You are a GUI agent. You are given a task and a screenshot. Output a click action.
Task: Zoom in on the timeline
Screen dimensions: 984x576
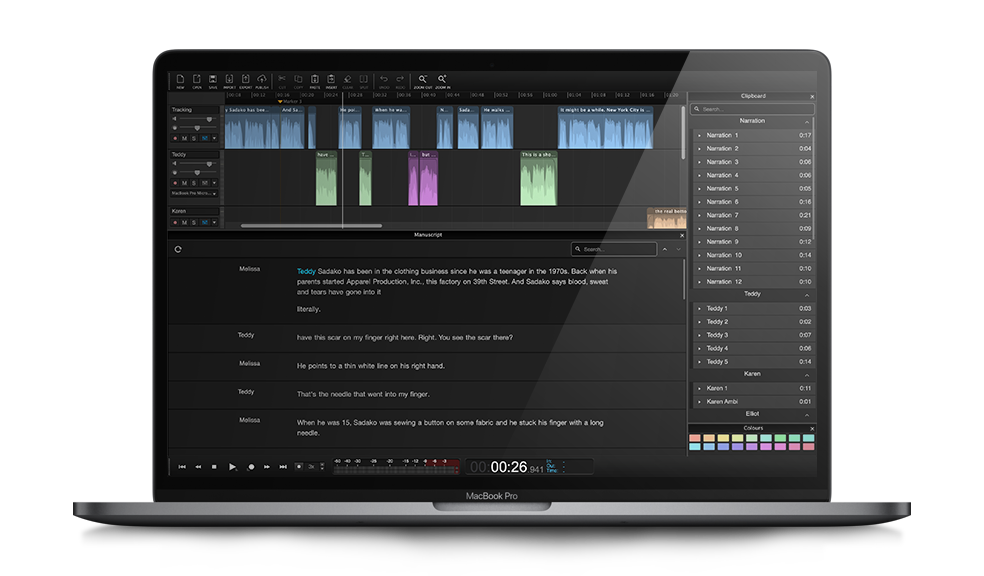[x=442, y=80]
